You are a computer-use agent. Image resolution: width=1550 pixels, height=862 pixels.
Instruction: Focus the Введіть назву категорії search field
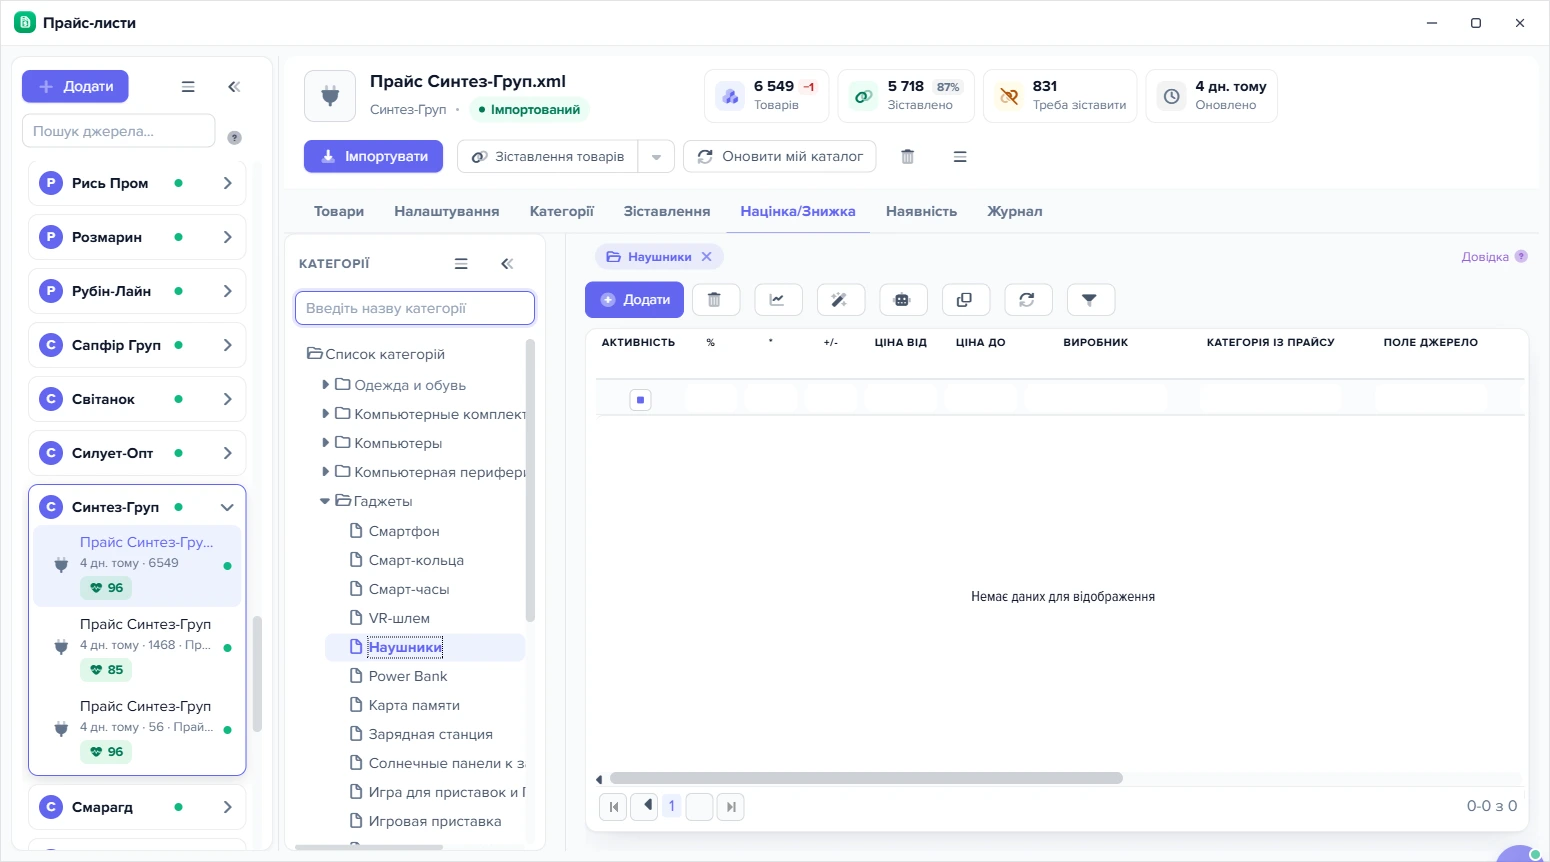[x=415, y=308]
